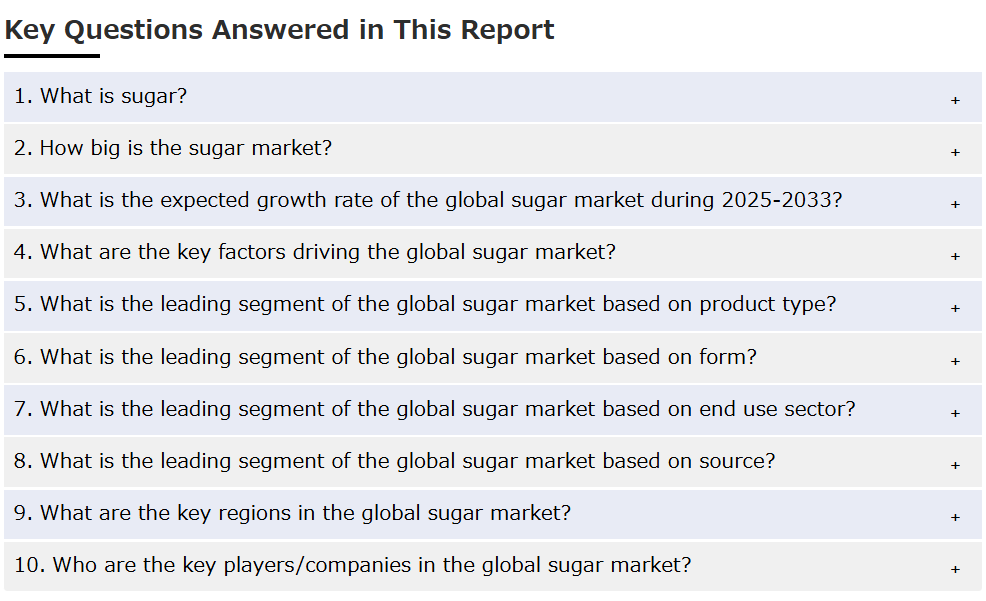Image resolution: width=986 pixels, height=601 pixels.
Task: Click plus icon for key players question
Action: pyautogui.click(x=955, y=570)
